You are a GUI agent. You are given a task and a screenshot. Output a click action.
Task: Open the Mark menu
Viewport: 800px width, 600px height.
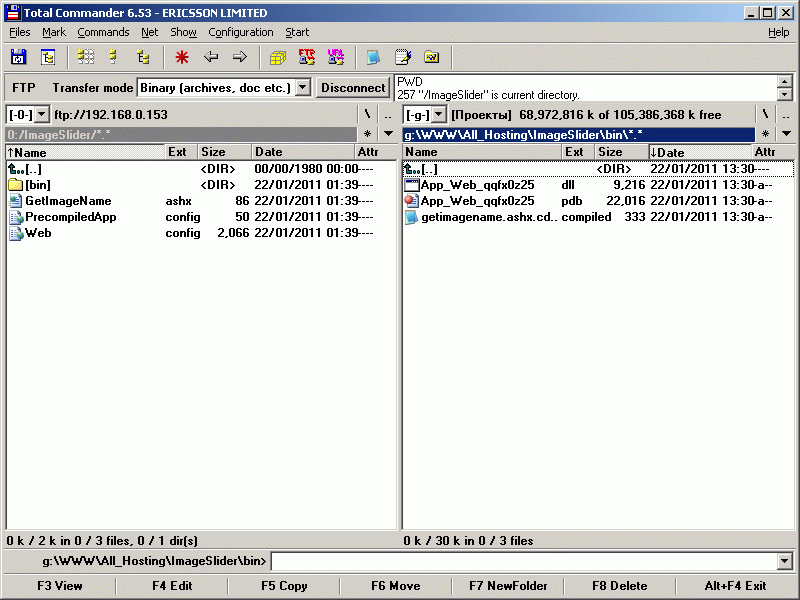[x=54, y=32]
